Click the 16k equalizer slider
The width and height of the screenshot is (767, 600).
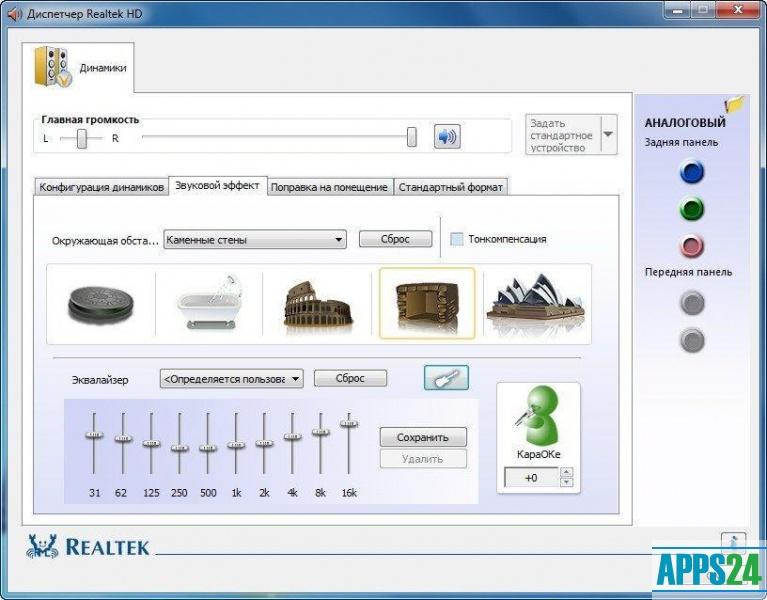[349, 423]
